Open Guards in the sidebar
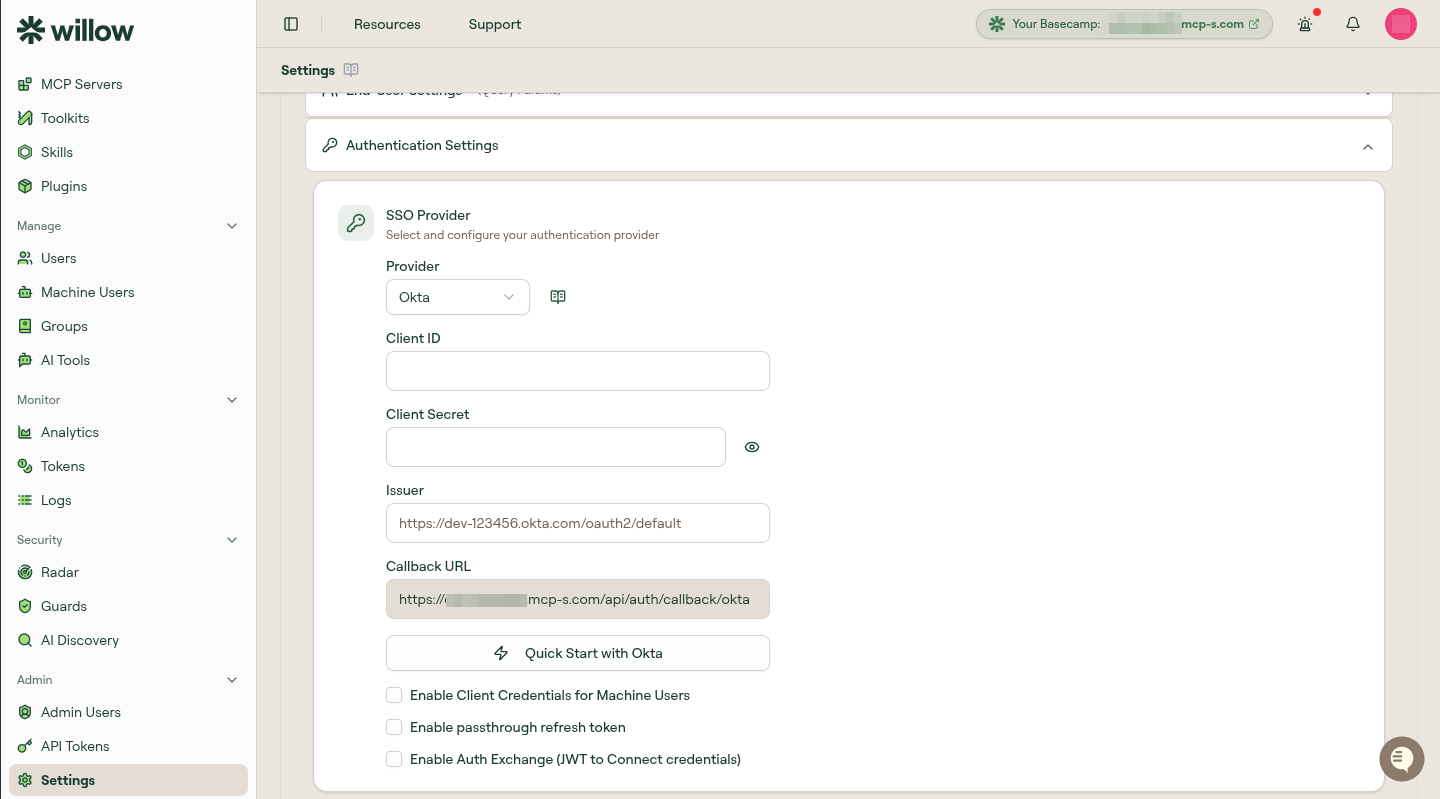The width and height of the screenshot is (1440, 799). pyautogui.click(x=128, y=606)
